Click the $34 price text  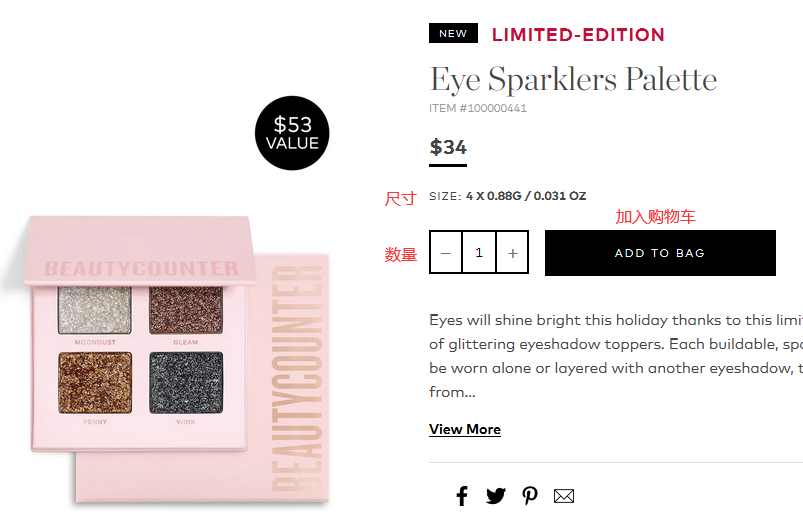pyautogui.click(x=448, y=148)
